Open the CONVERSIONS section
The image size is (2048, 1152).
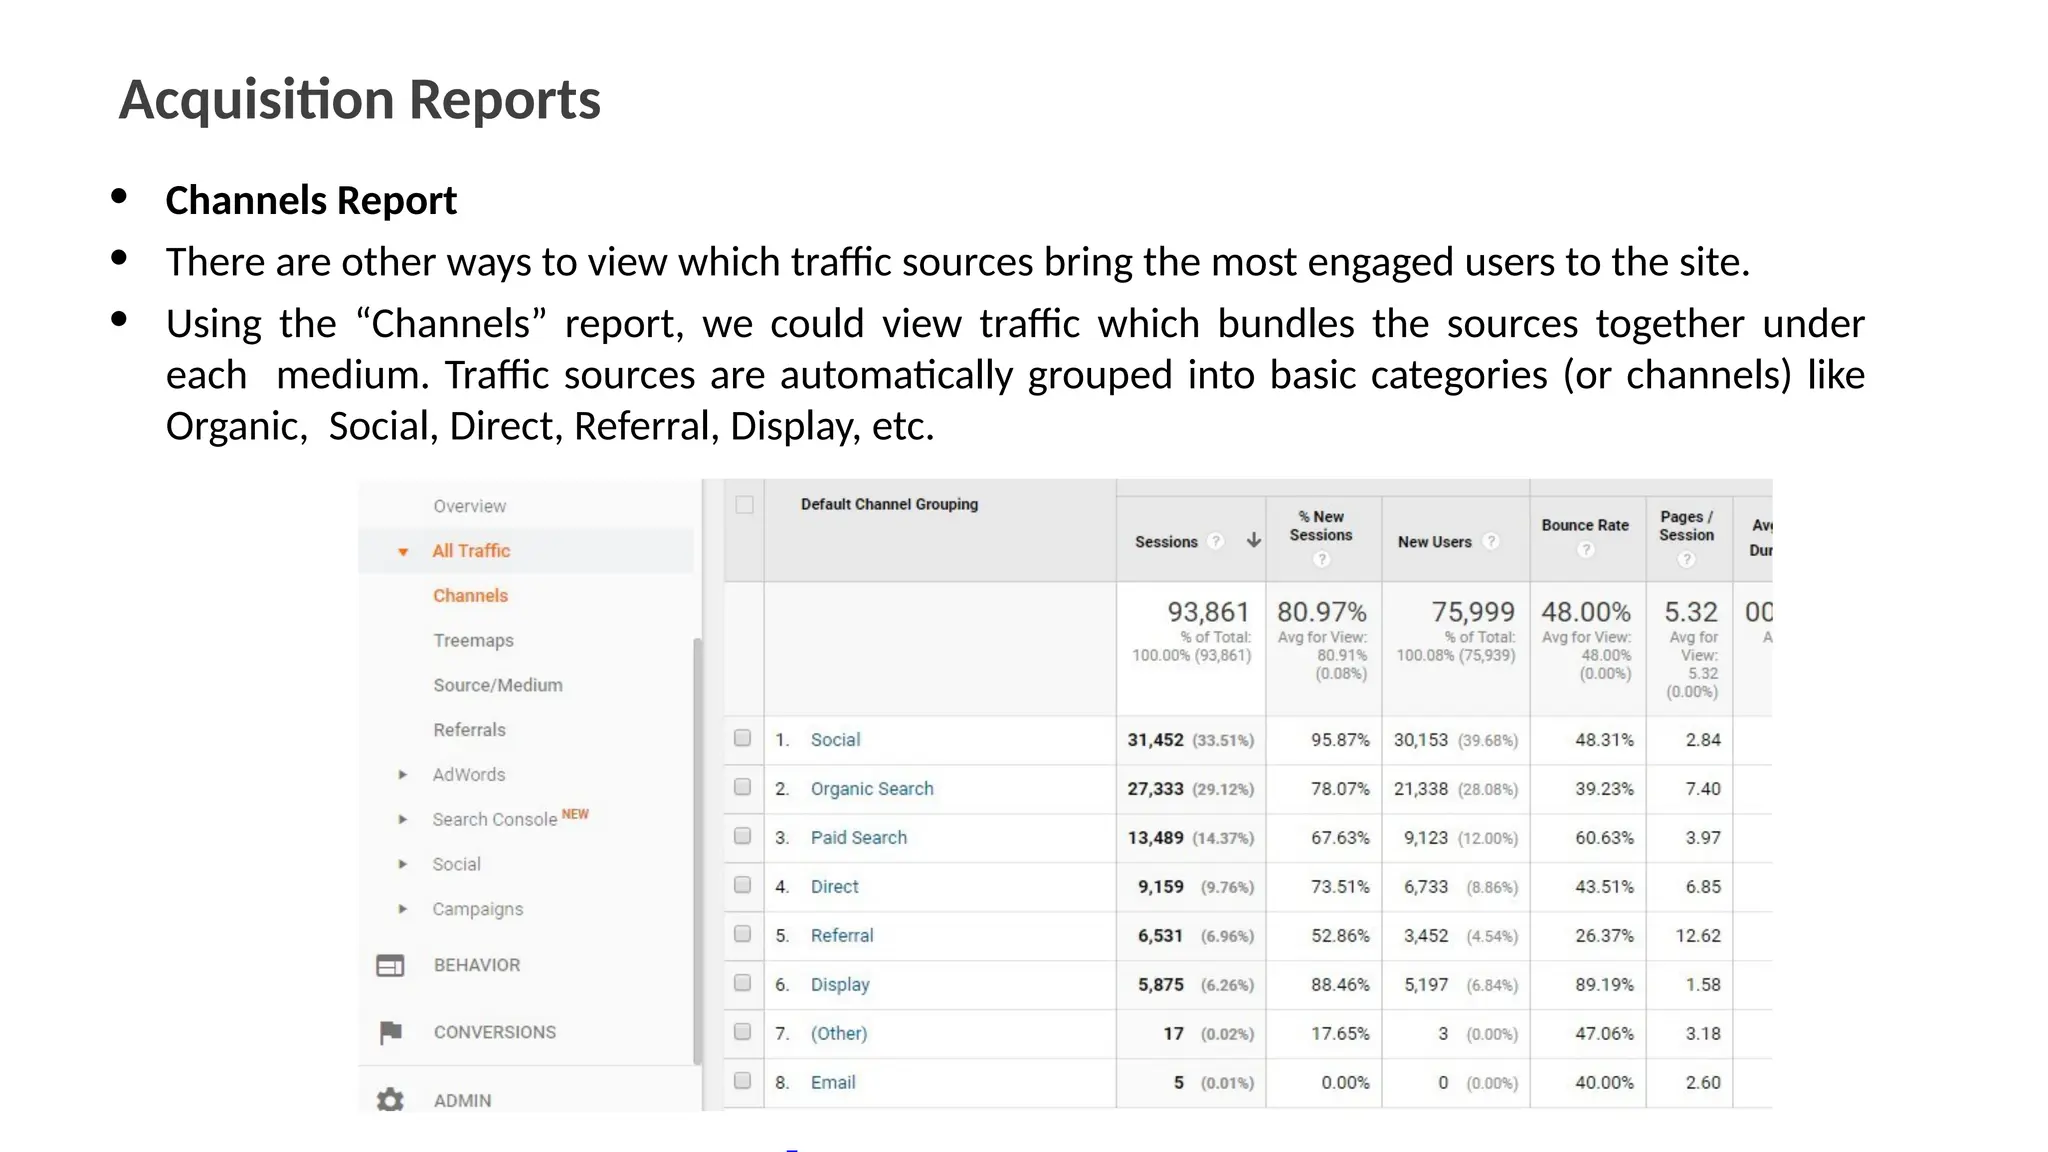[x=494, y=1032]
